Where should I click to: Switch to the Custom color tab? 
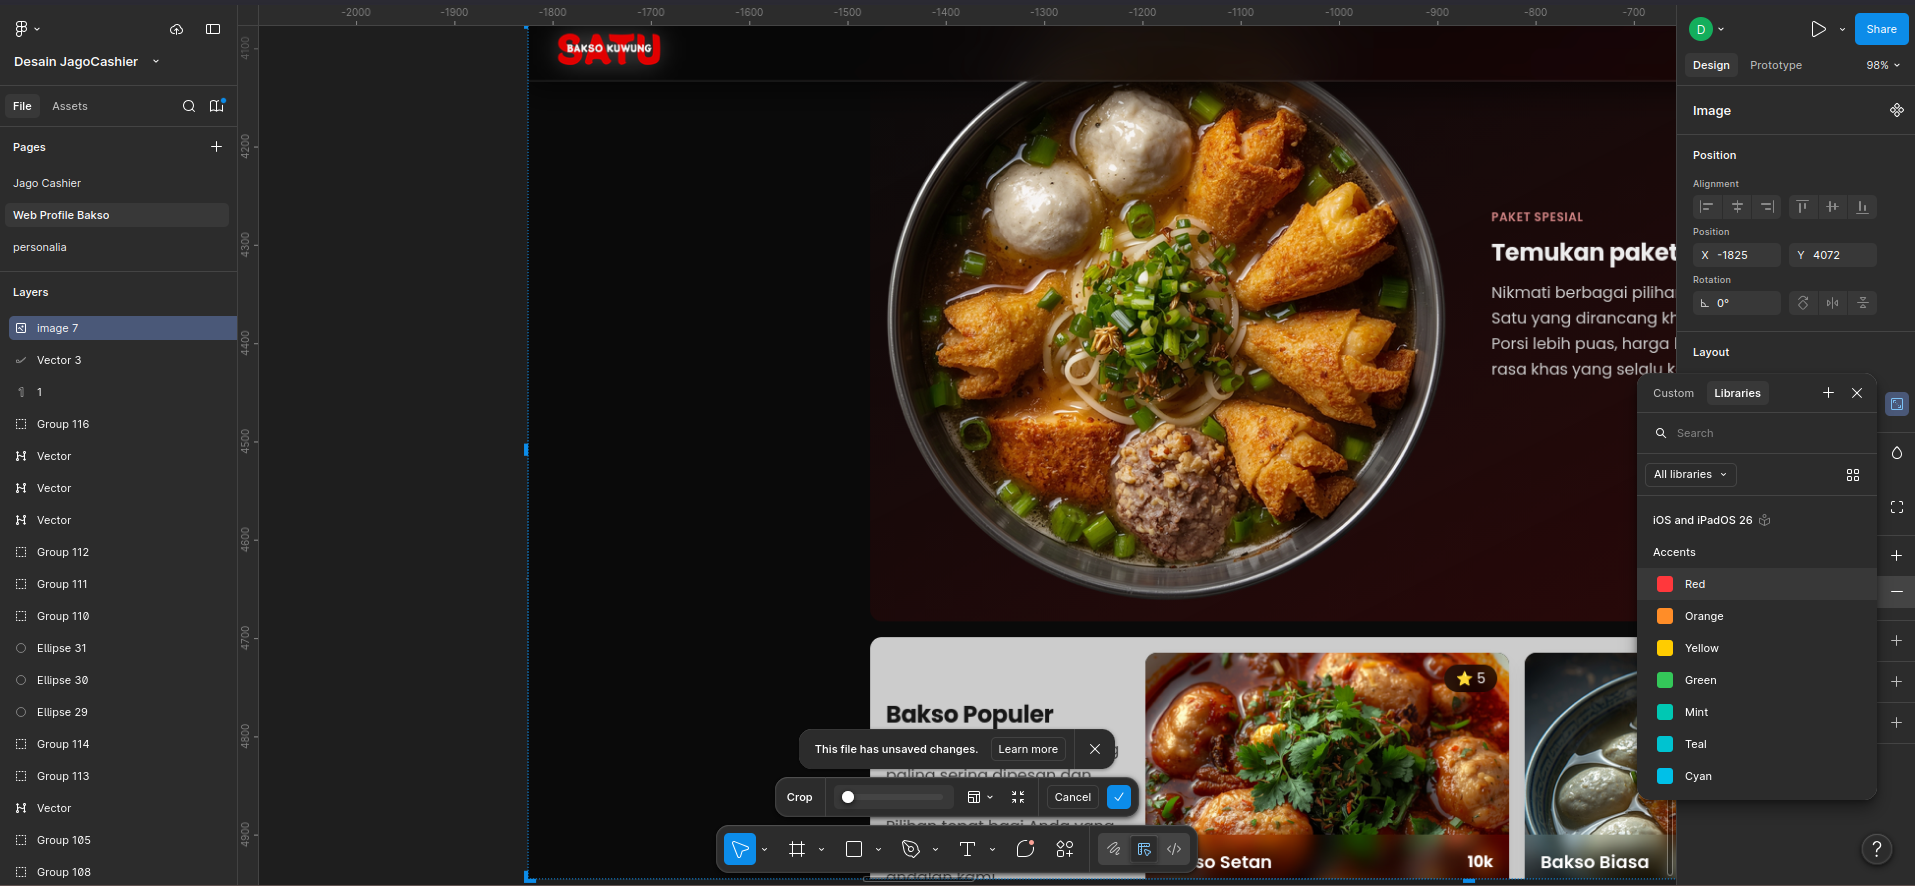point(1673,393)
